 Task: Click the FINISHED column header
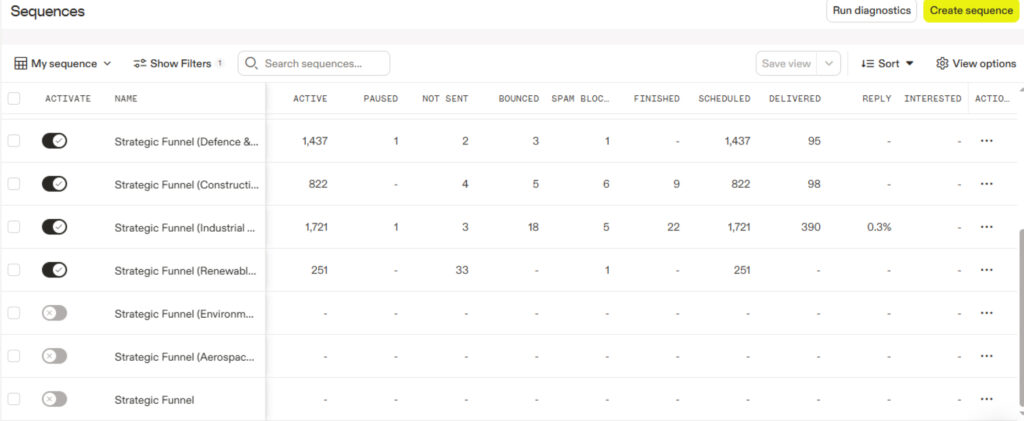[x=656, y=99]
